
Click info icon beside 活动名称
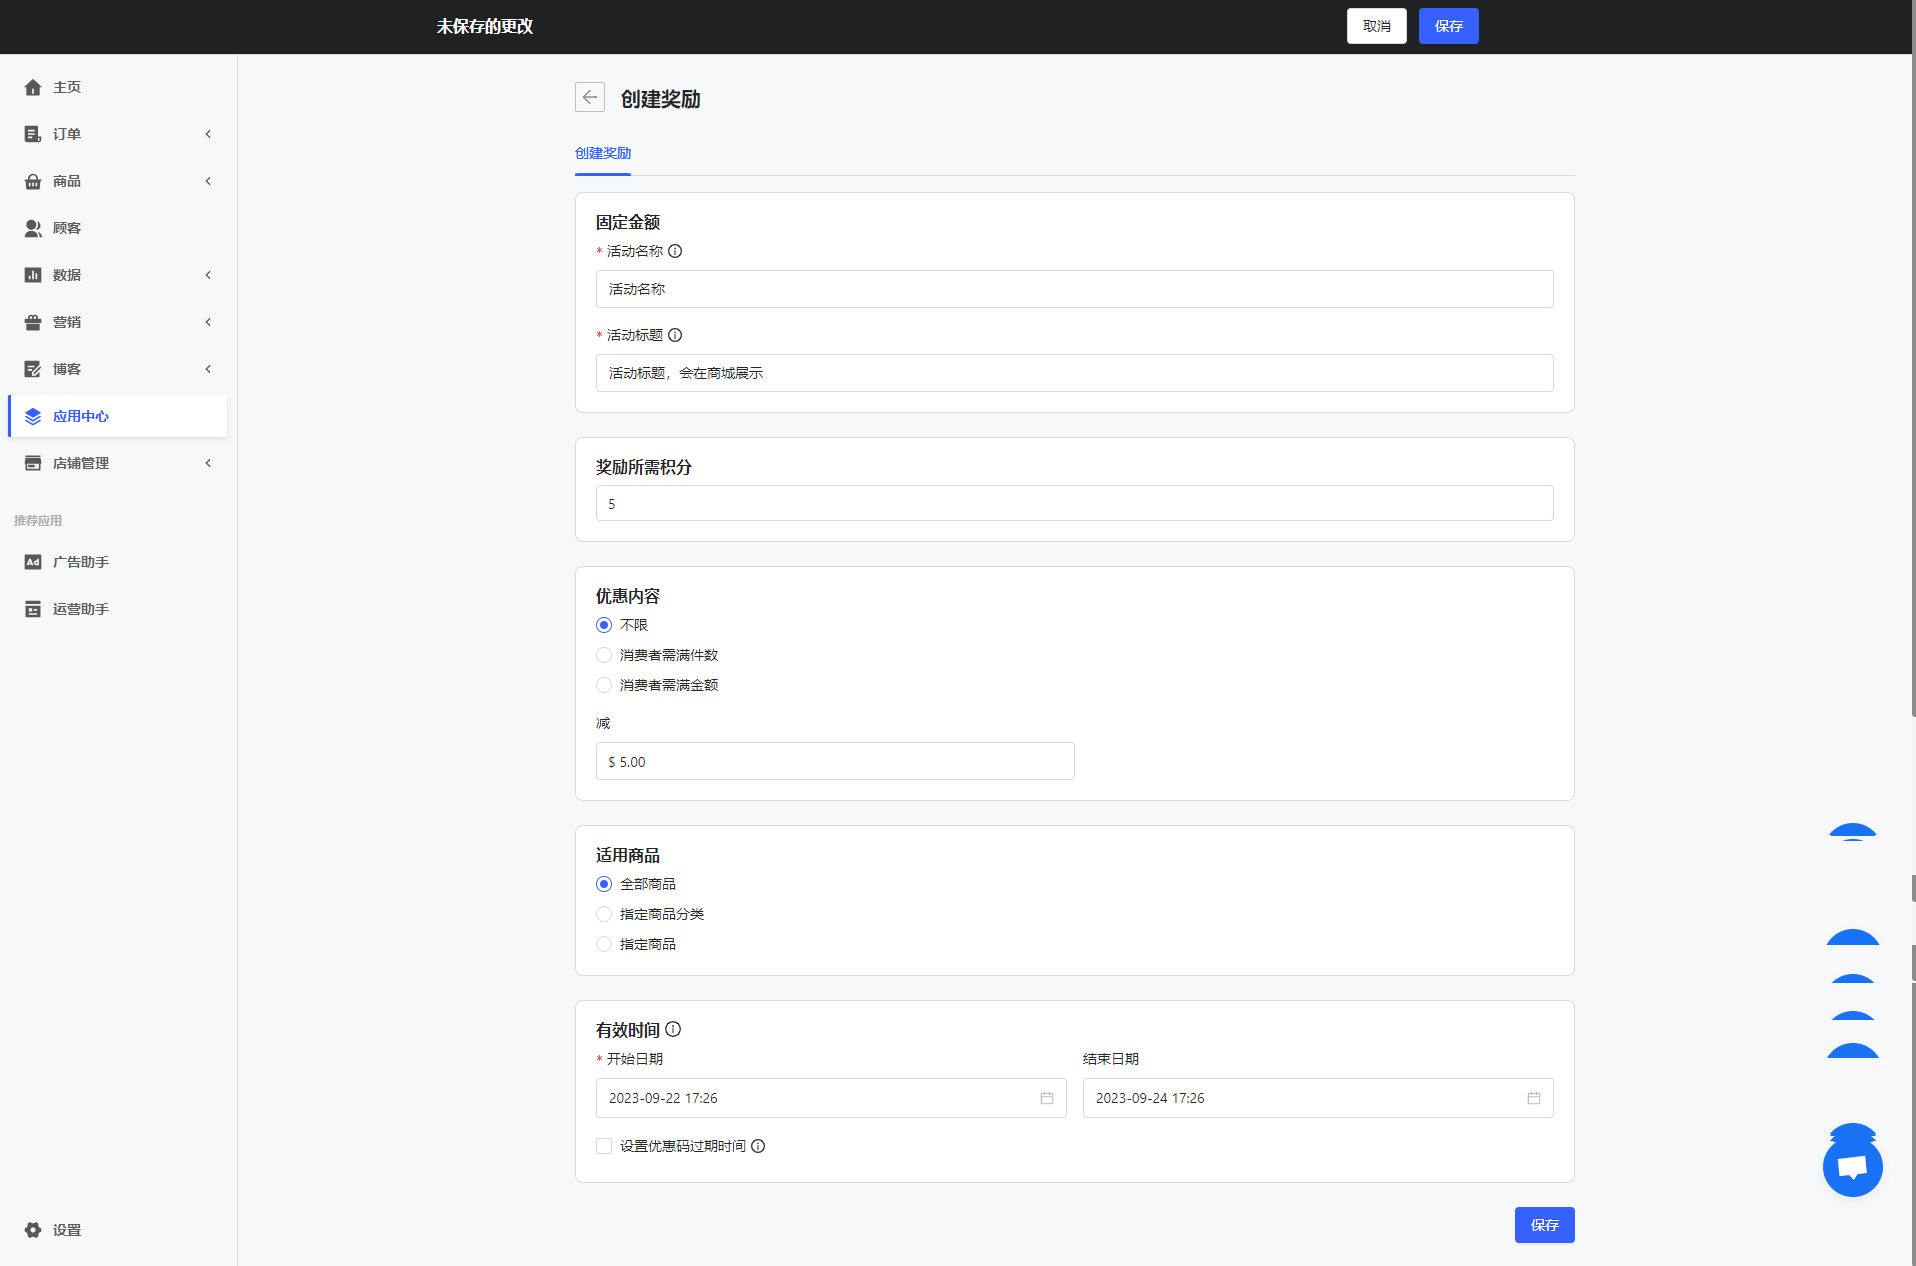pyautogui.click(x=675, y=251)
